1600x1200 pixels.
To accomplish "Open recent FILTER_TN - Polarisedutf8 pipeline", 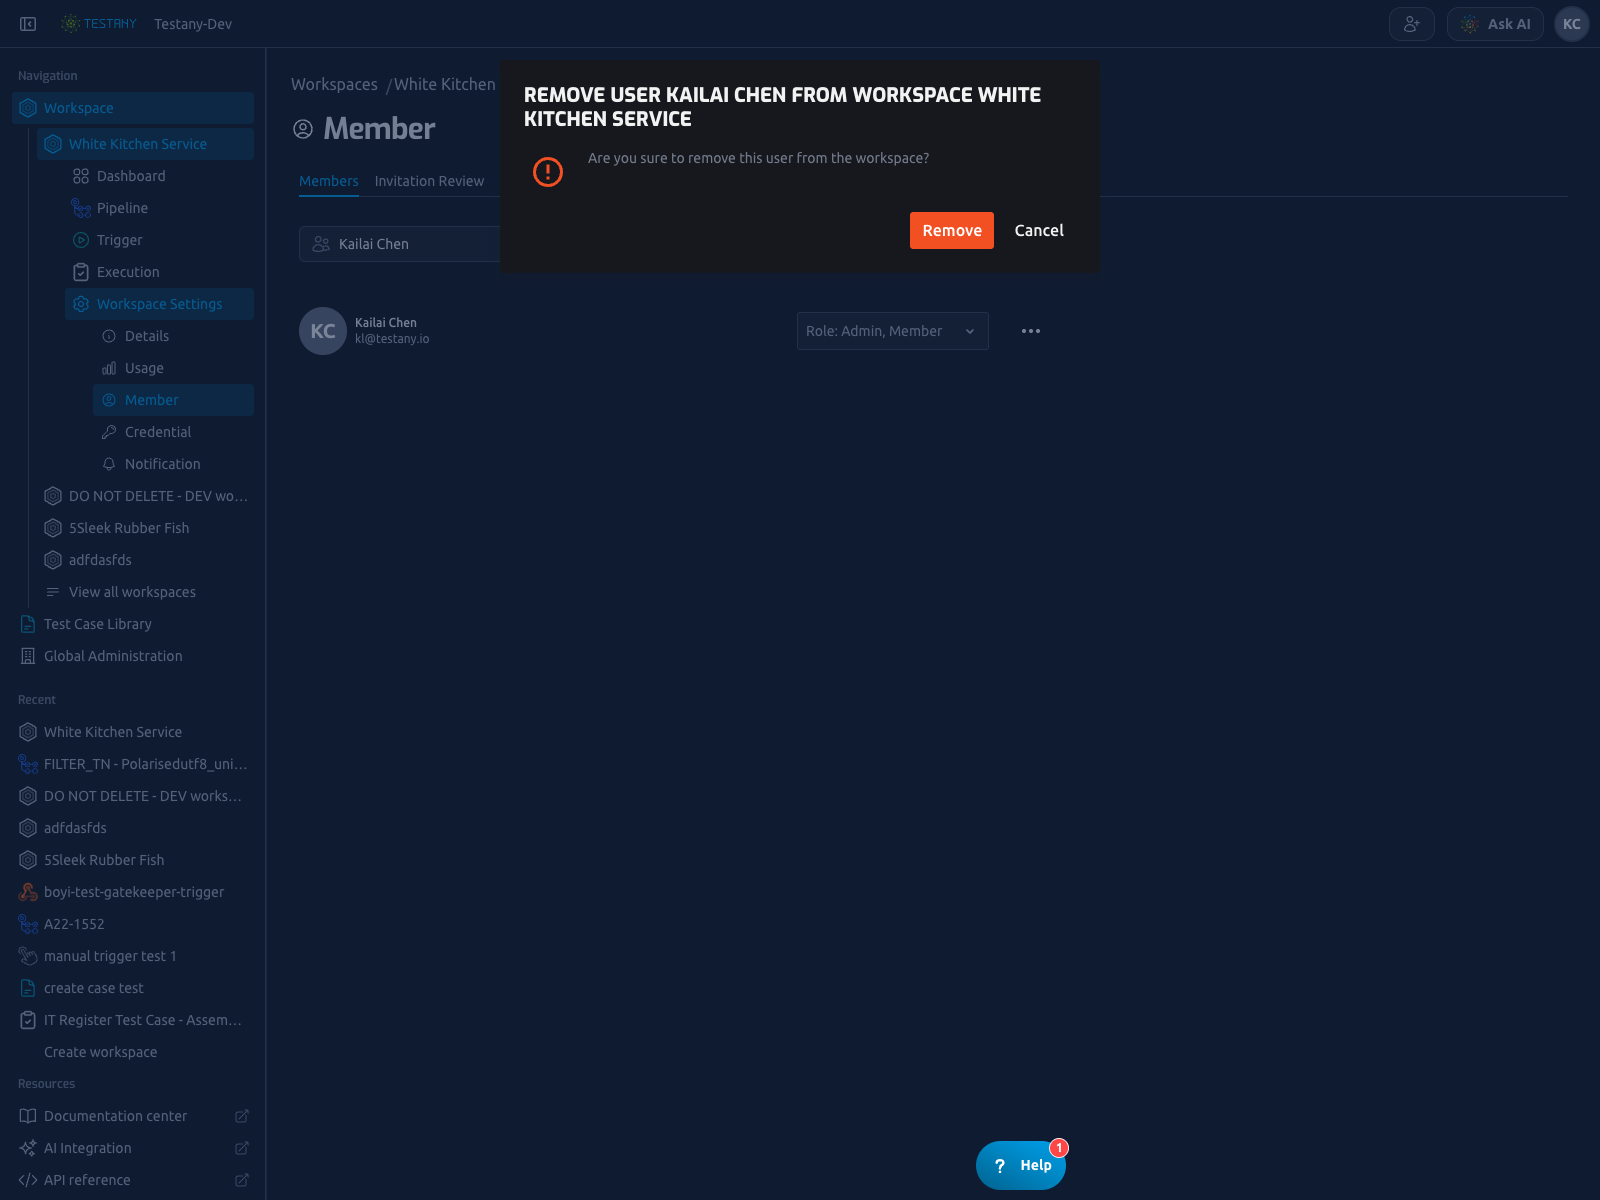I will pos(133,764).
